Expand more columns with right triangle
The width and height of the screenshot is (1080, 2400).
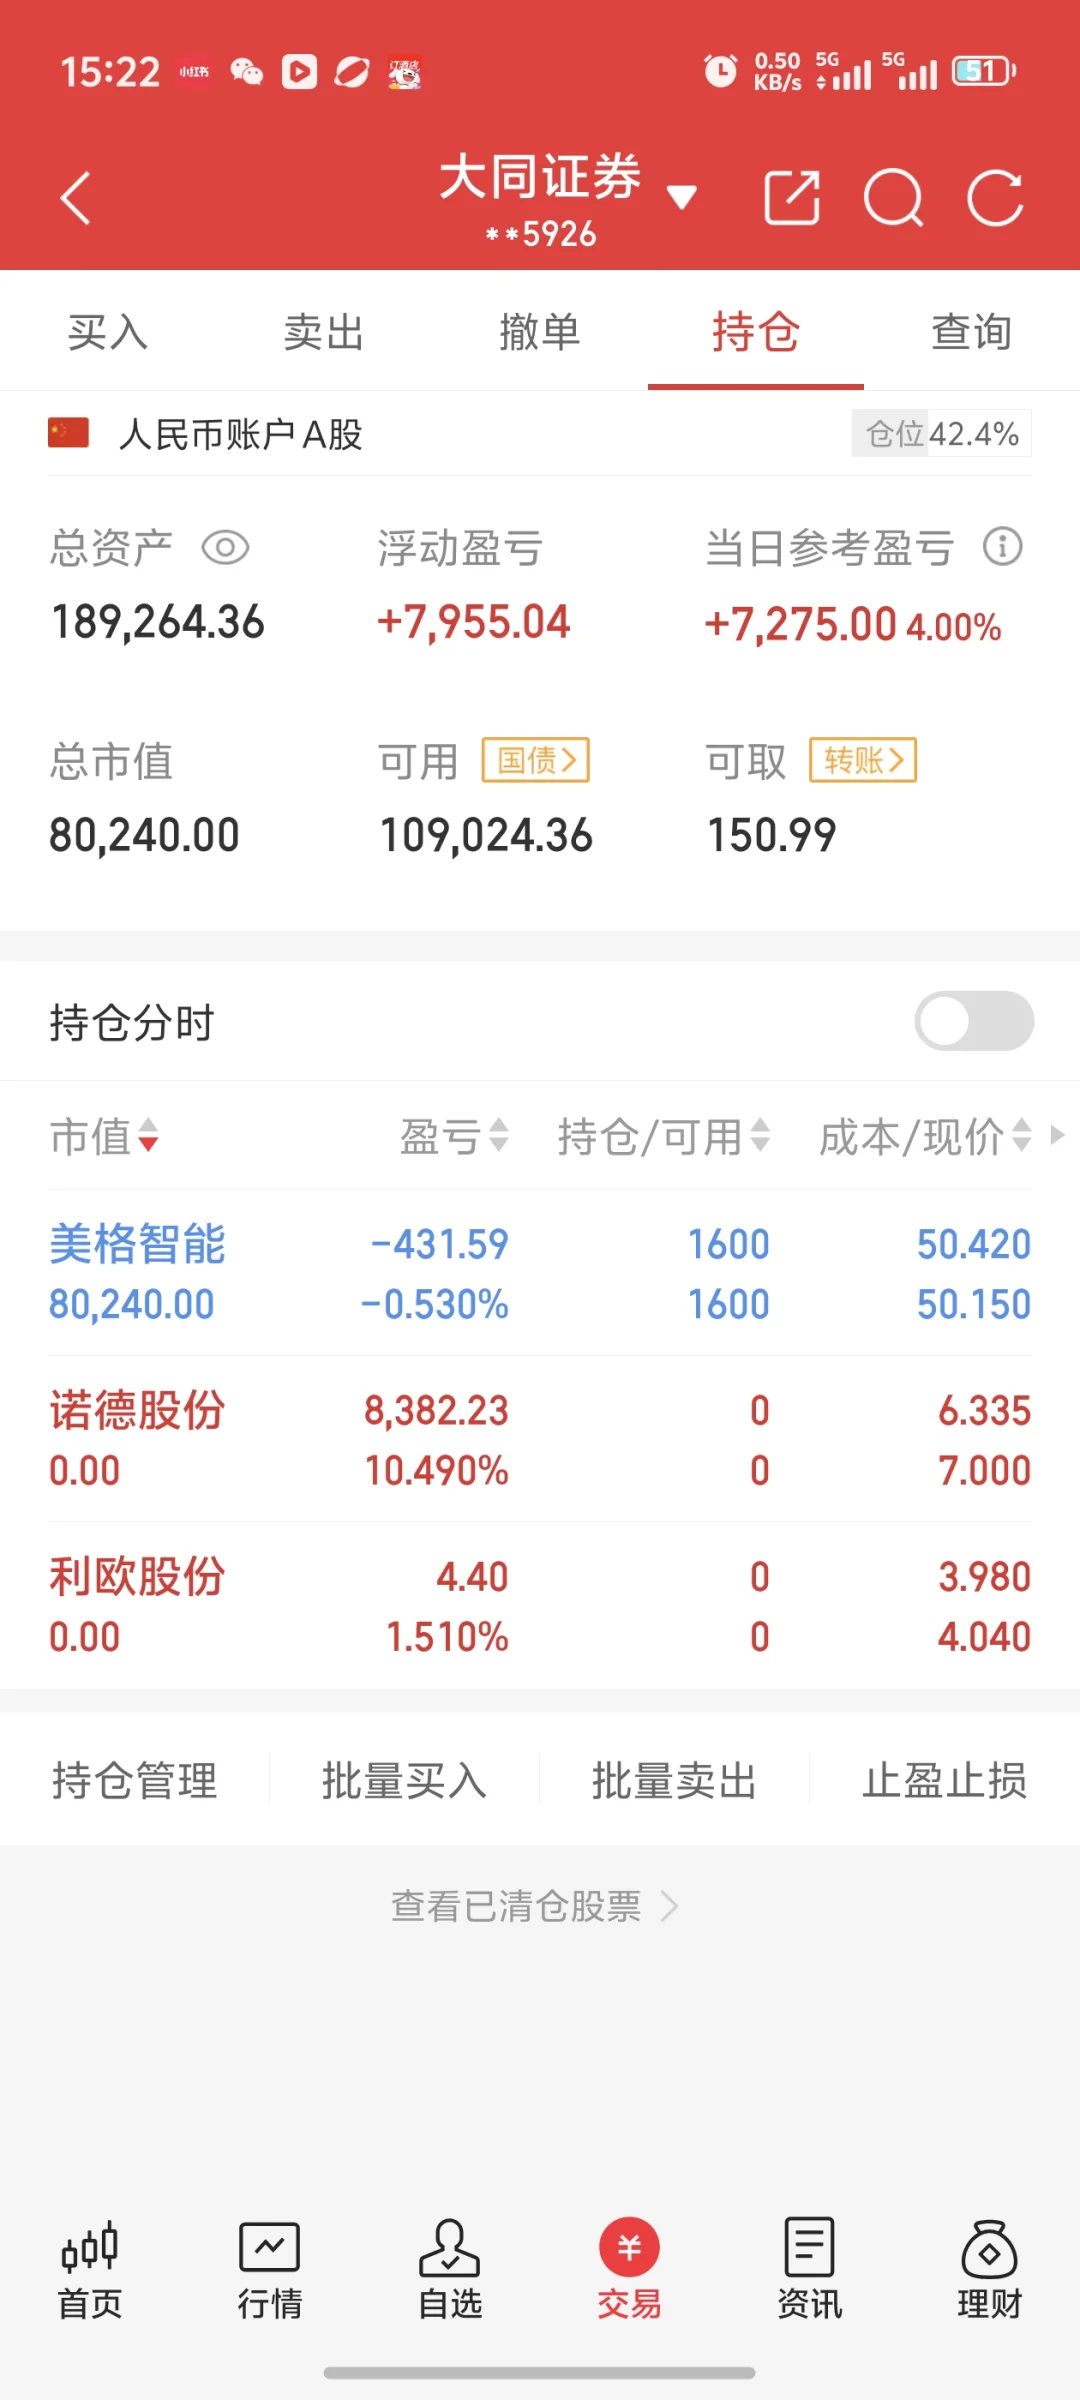tap(1057, 1135)
